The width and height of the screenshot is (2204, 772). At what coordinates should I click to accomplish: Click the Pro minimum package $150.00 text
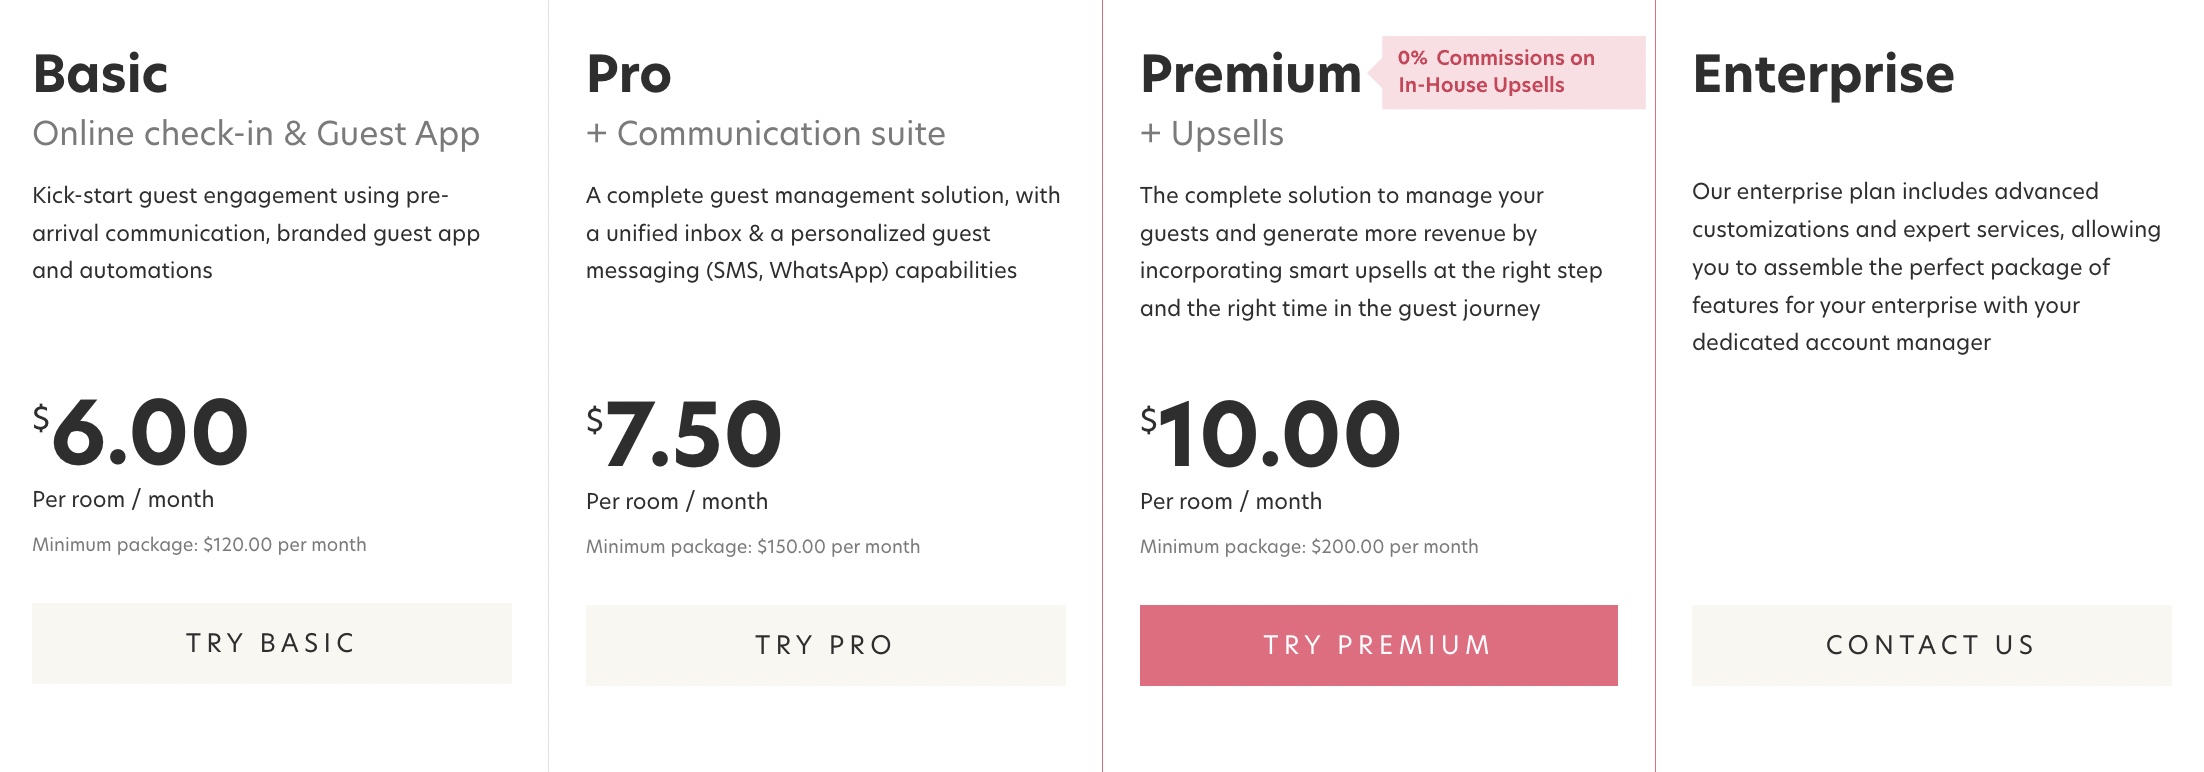click(753, 547)
